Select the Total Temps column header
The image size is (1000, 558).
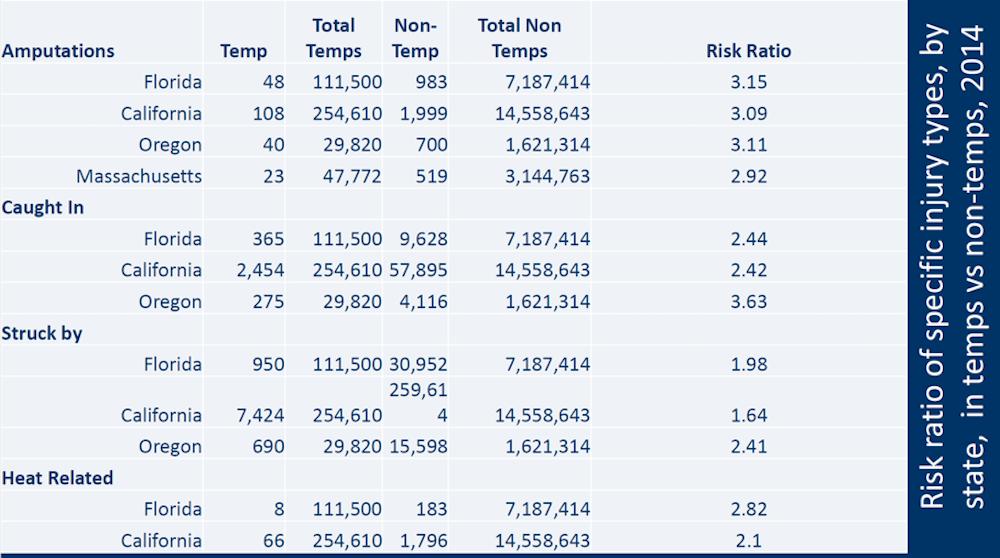334,38
